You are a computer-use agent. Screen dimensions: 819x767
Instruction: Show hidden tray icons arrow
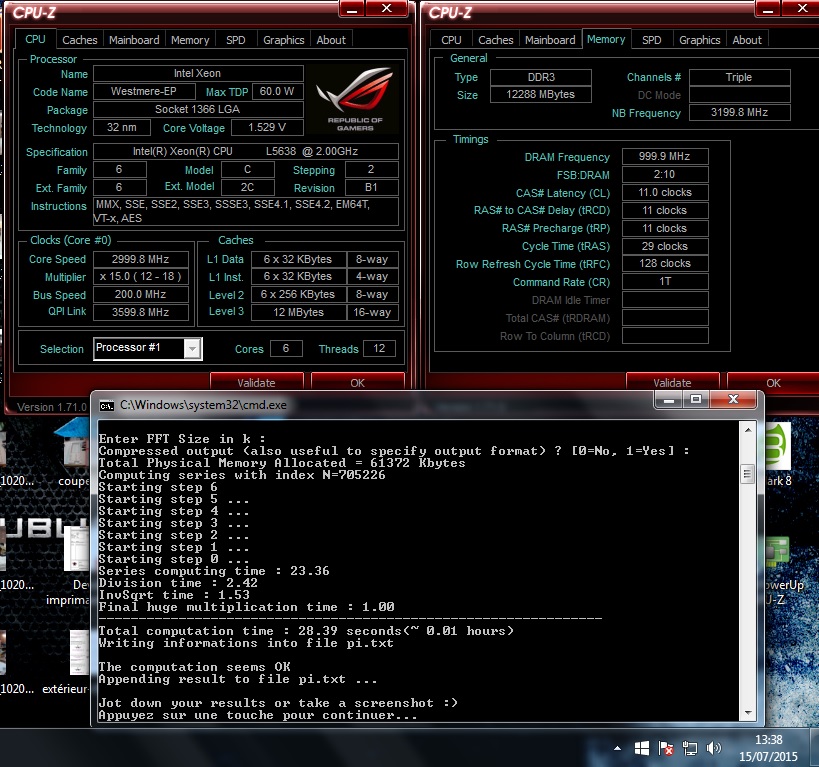pos(617,748)
